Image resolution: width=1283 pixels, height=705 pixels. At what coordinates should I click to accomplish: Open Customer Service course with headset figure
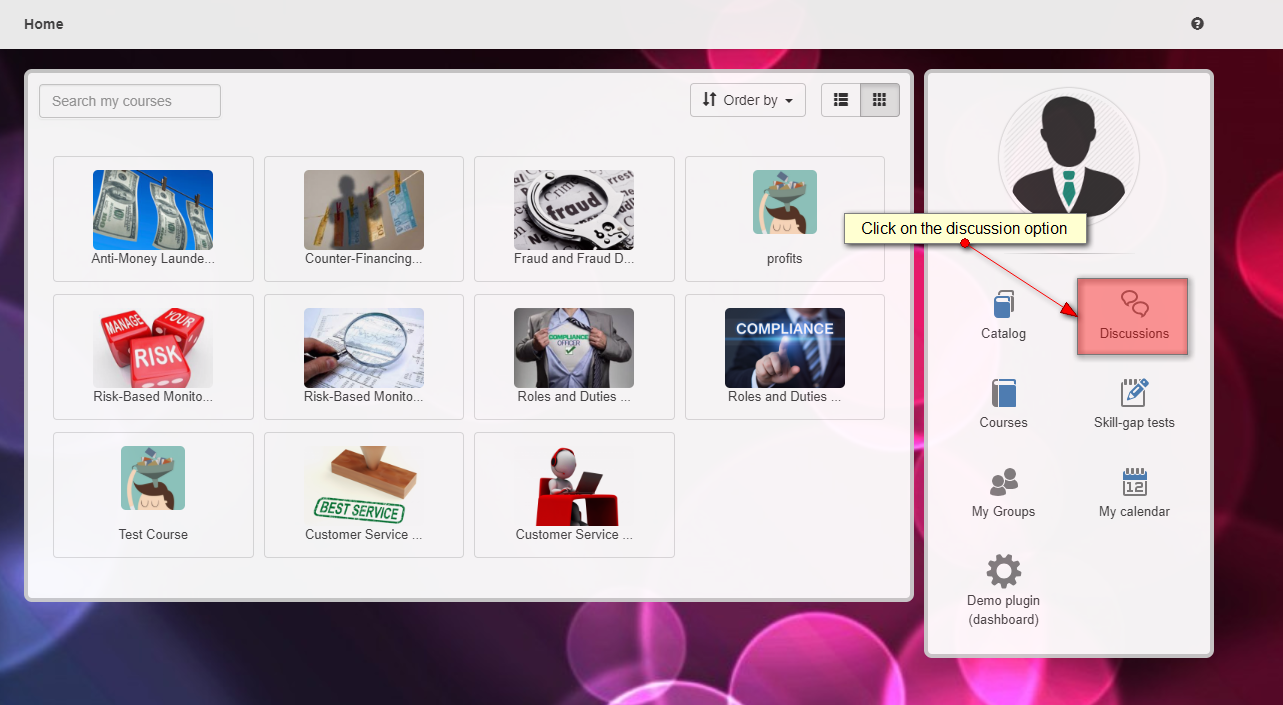[x=574, y=486]
